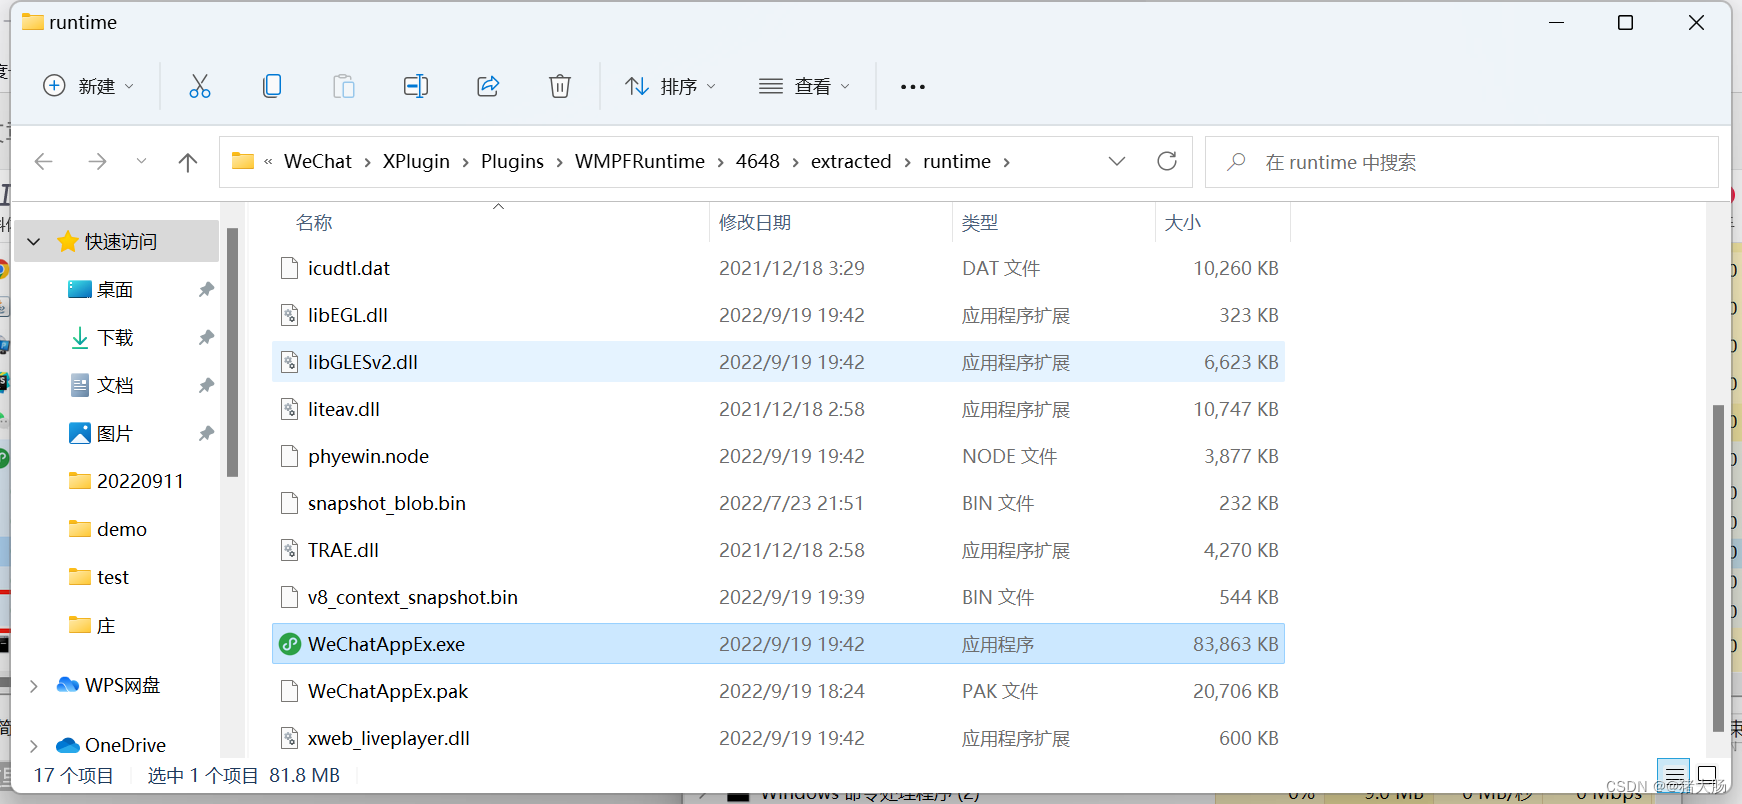Collapse the 快速访问 tree node
This screenshot has height=804, width=1742.
tap(34, 242)
